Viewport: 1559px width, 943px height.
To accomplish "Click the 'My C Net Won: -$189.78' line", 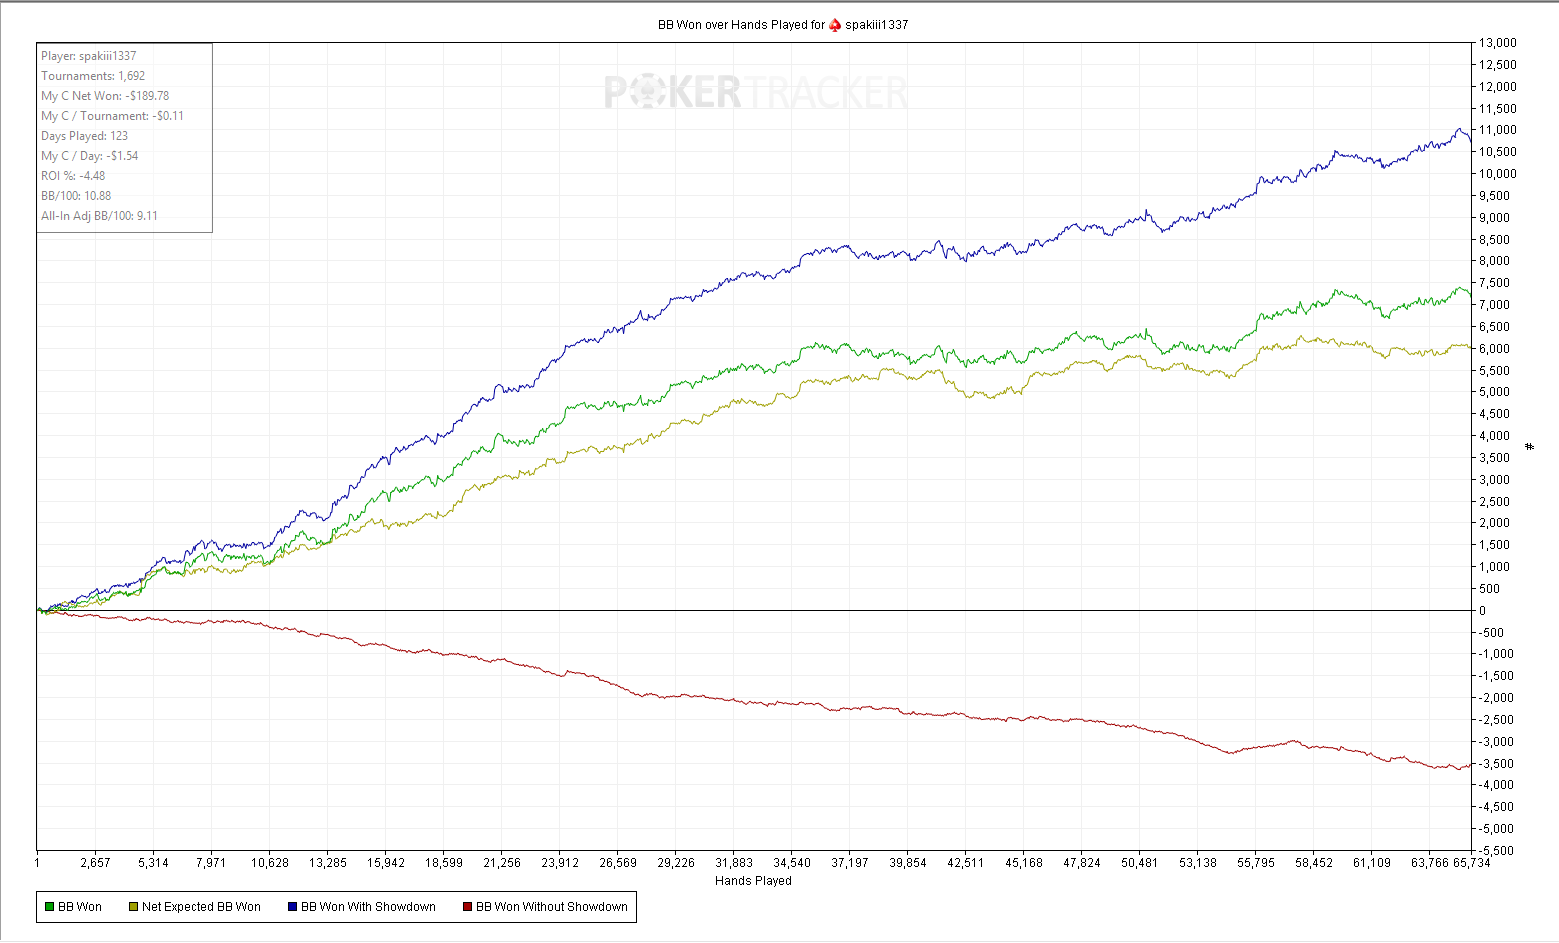I will 105,96.
